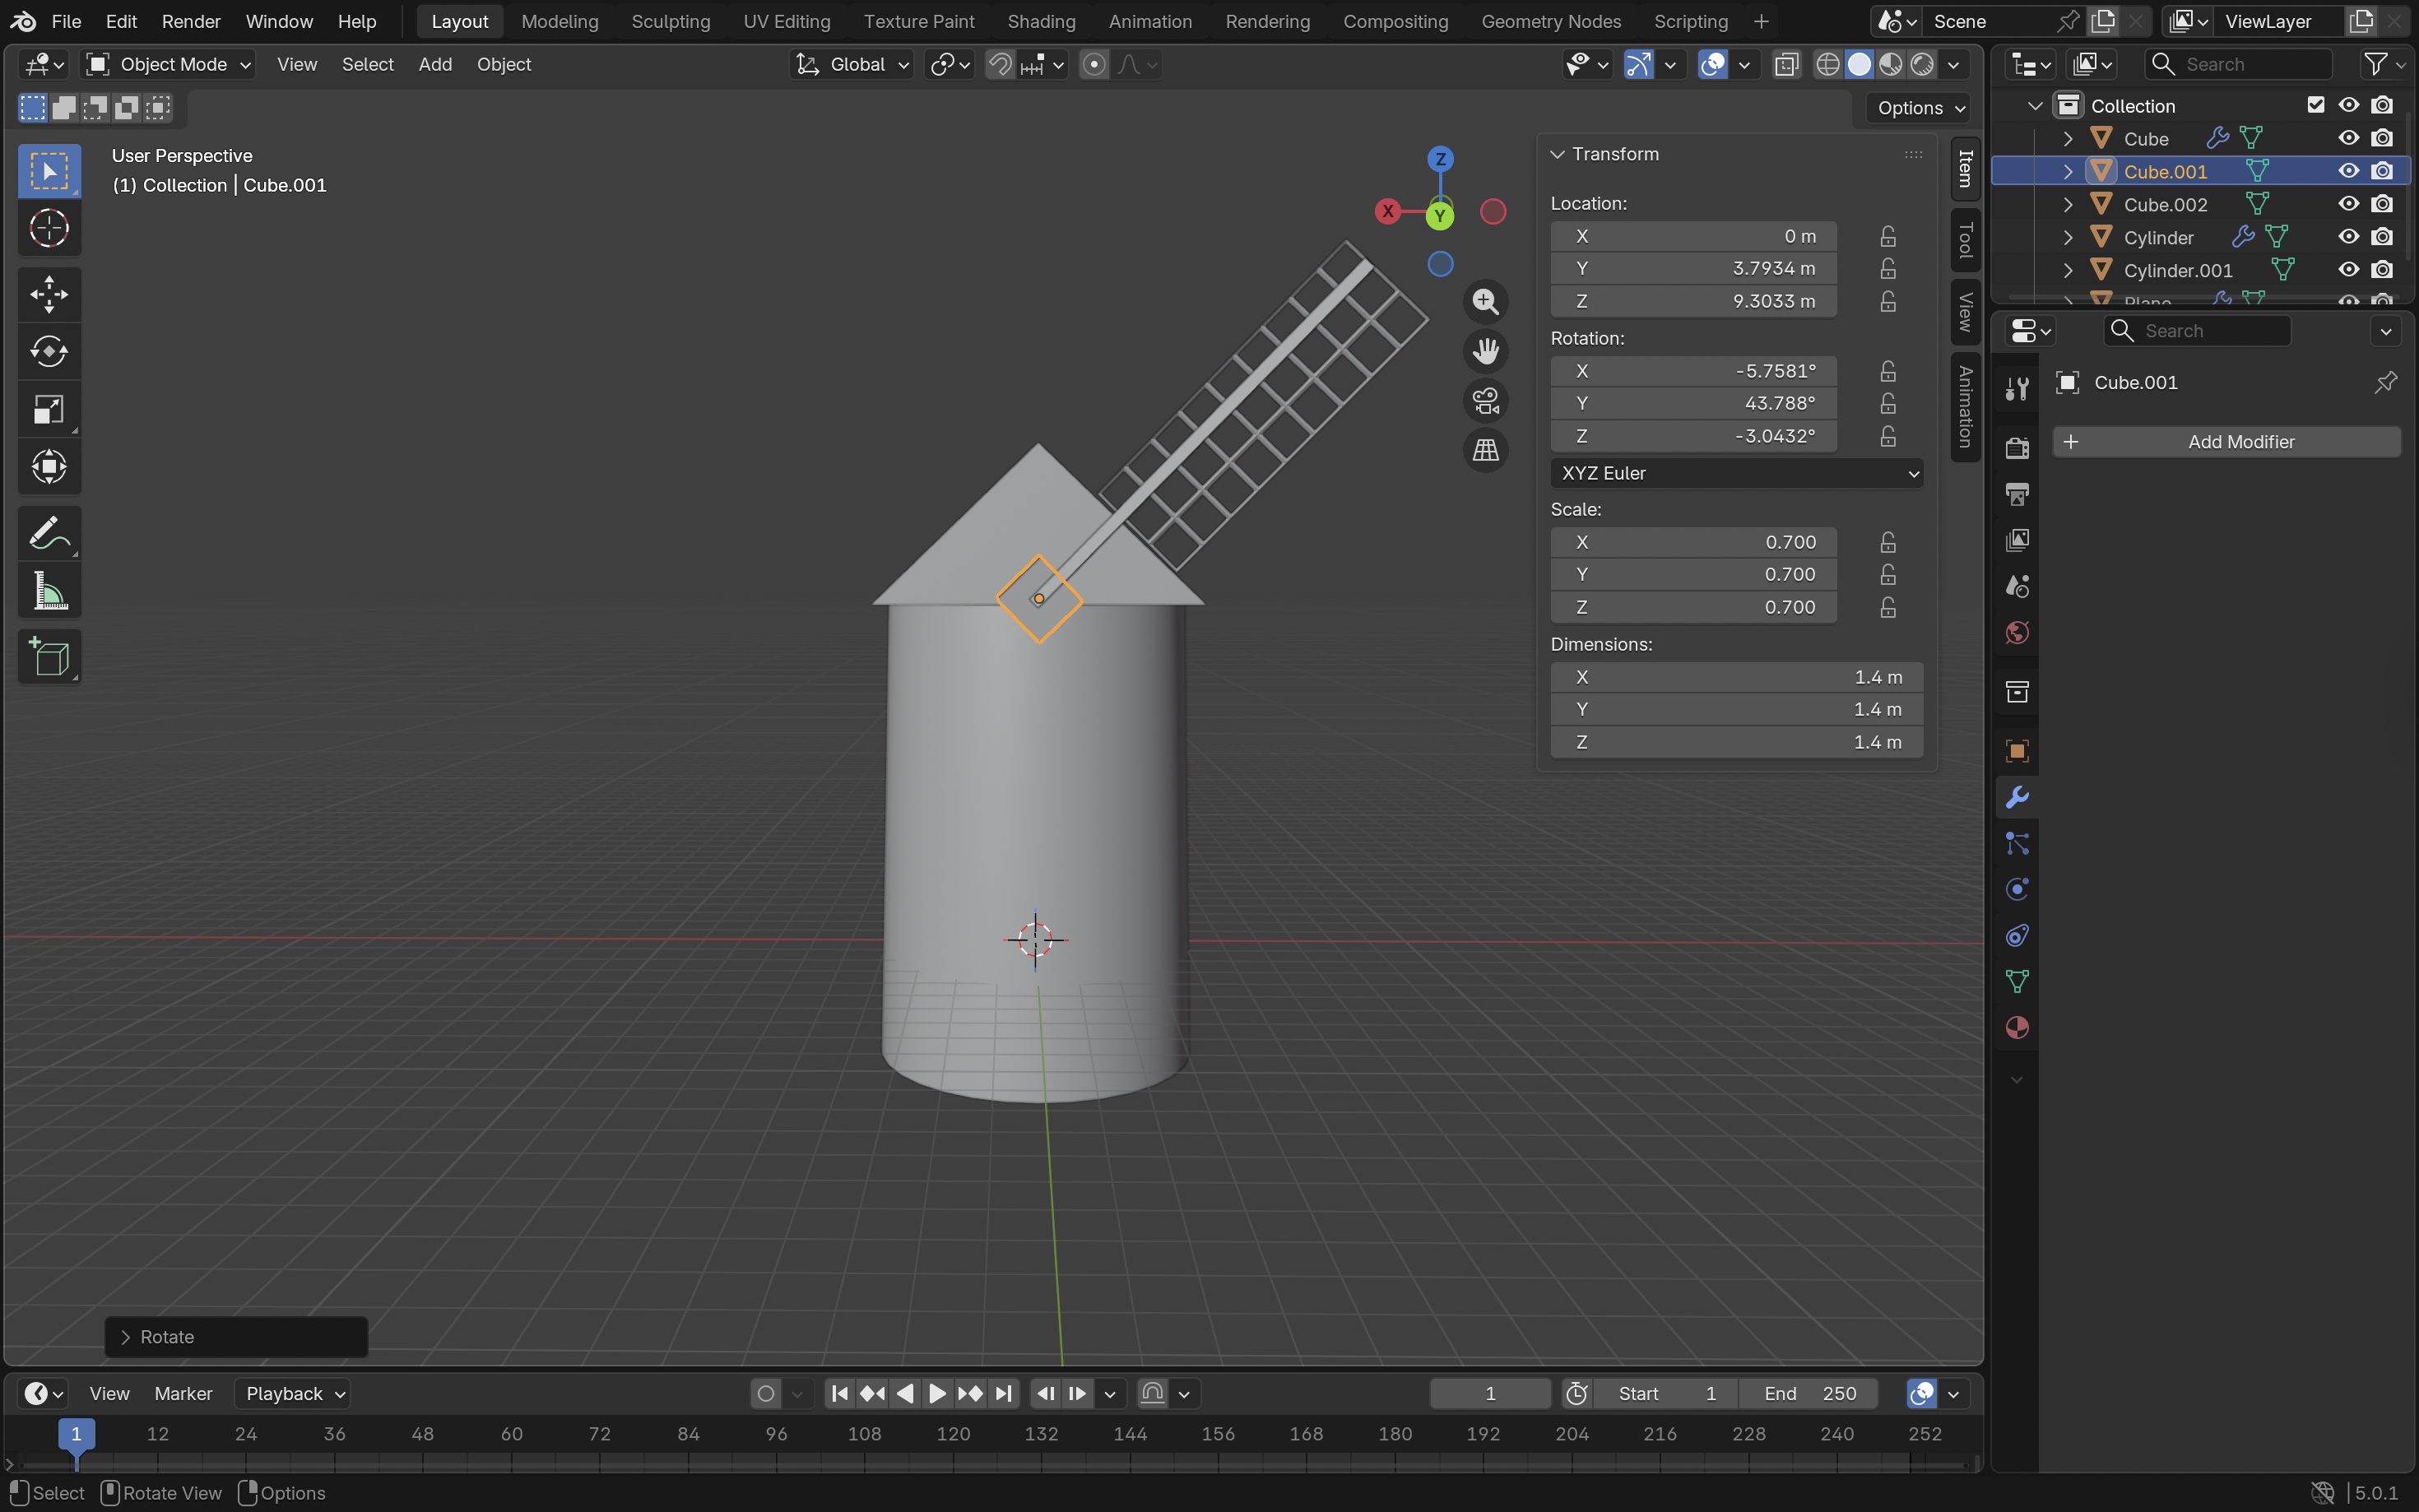Toggle snapping magnet in header
The image size is (2419, 1512).
[1000, 65]
